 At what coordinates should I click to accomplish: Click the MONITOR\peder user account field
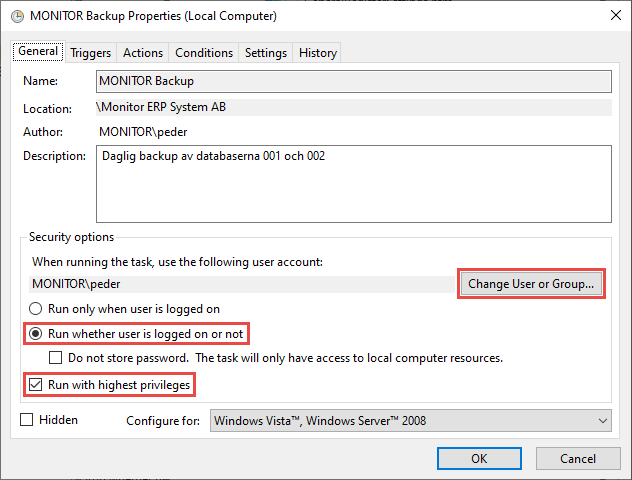pyautogui.click(x=240, y=284)
